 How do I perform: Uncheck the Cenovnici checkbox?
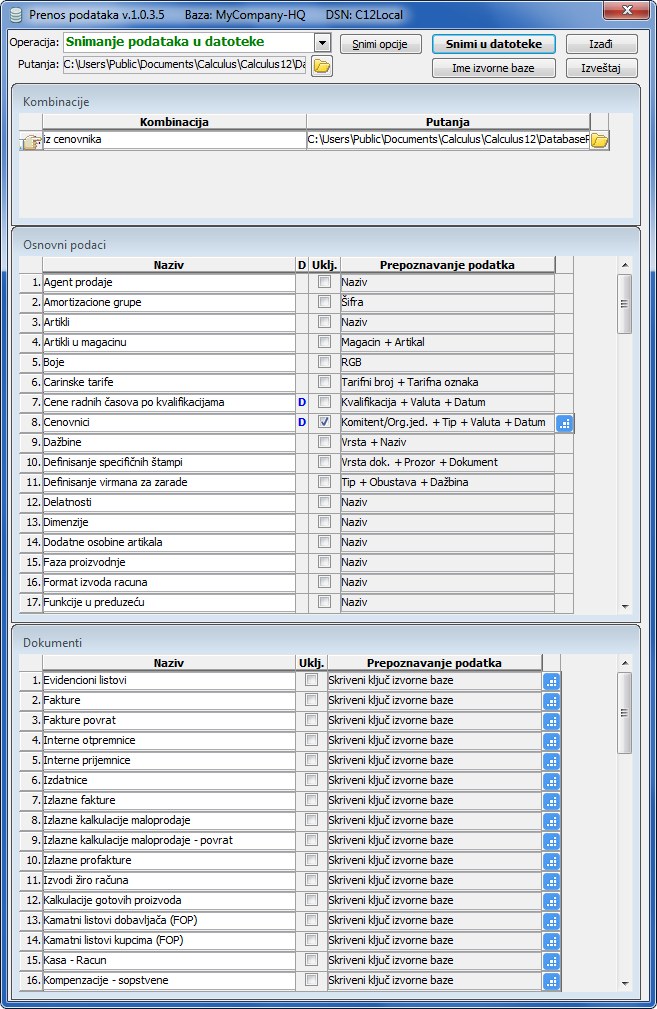click(324, 422)
